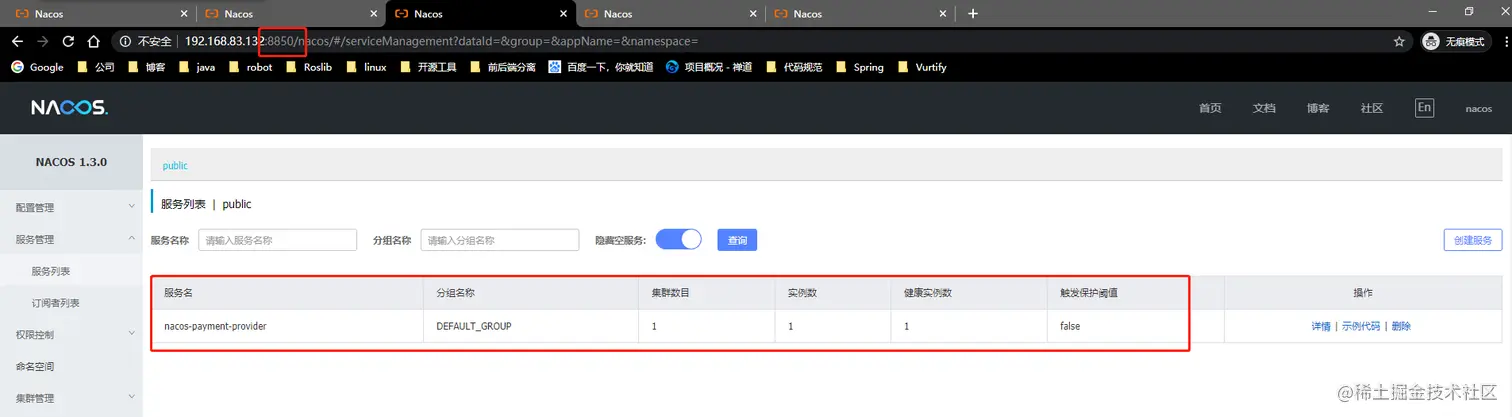Open 详情 for nacos-payment-provider
The width and height of the screenshot is (1512, 417).
tap(1320, 326)
